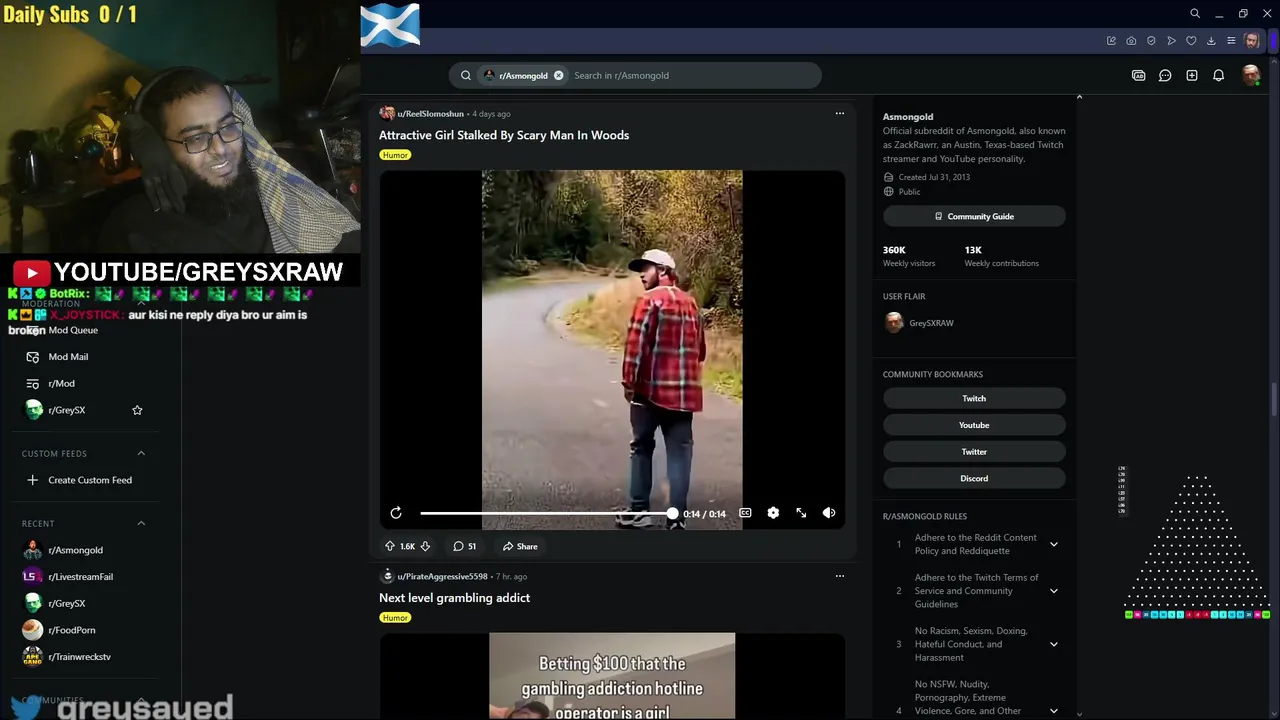Expand rule 4 No NSFW, Nudity
This screenshot has width=1280, height=720.
coord(1053,710)
